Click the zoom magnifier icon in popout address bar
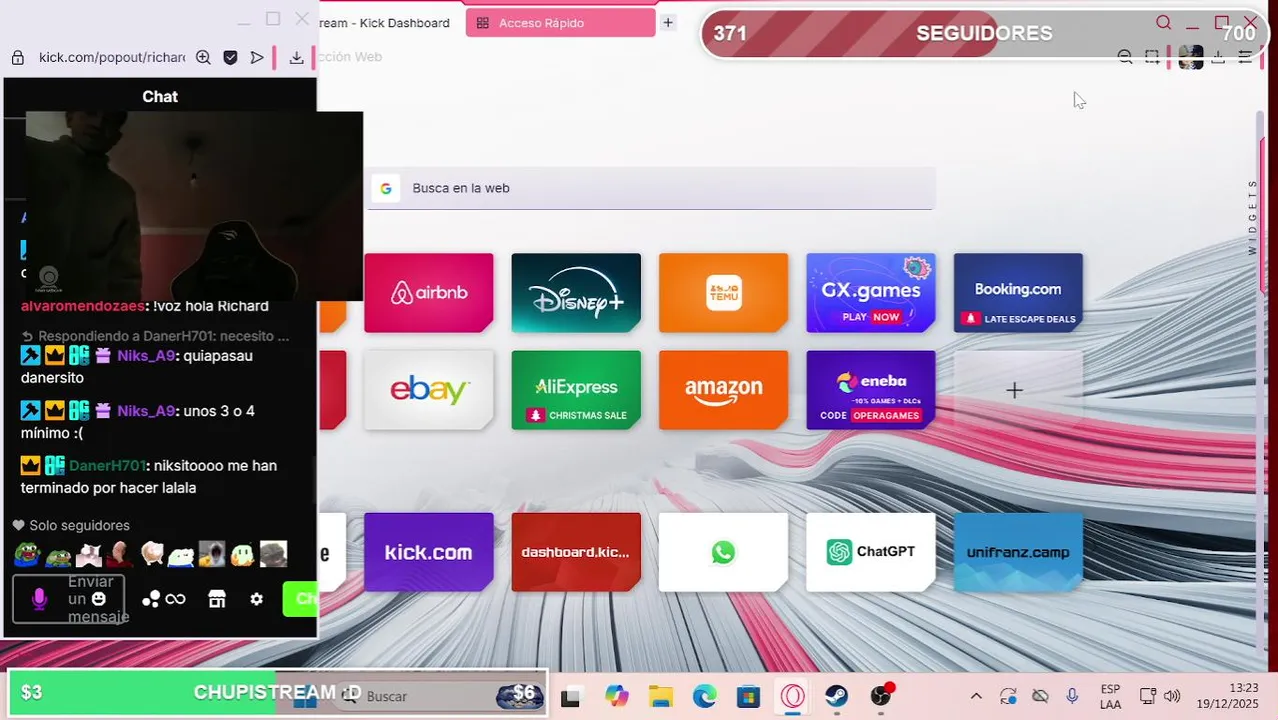 [203, 58]
